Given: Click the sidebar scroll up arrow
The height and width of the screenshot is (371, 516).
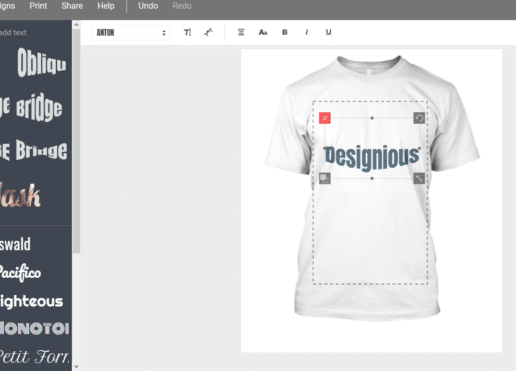Looking at the screenshot, I should [x=76, y=25].
